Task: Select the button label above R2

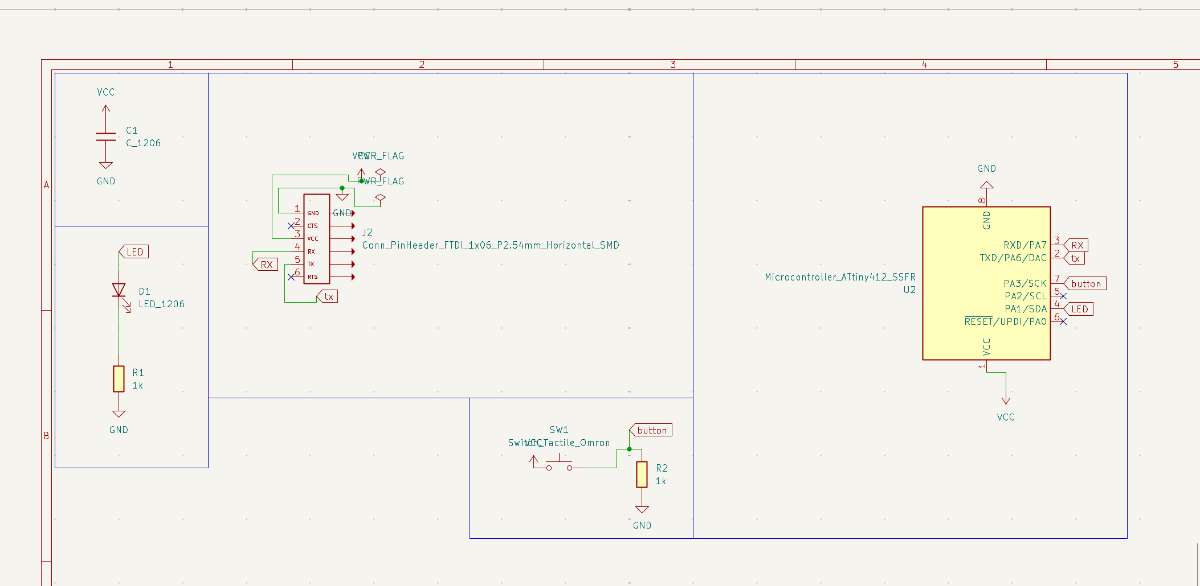Action: 650,430
